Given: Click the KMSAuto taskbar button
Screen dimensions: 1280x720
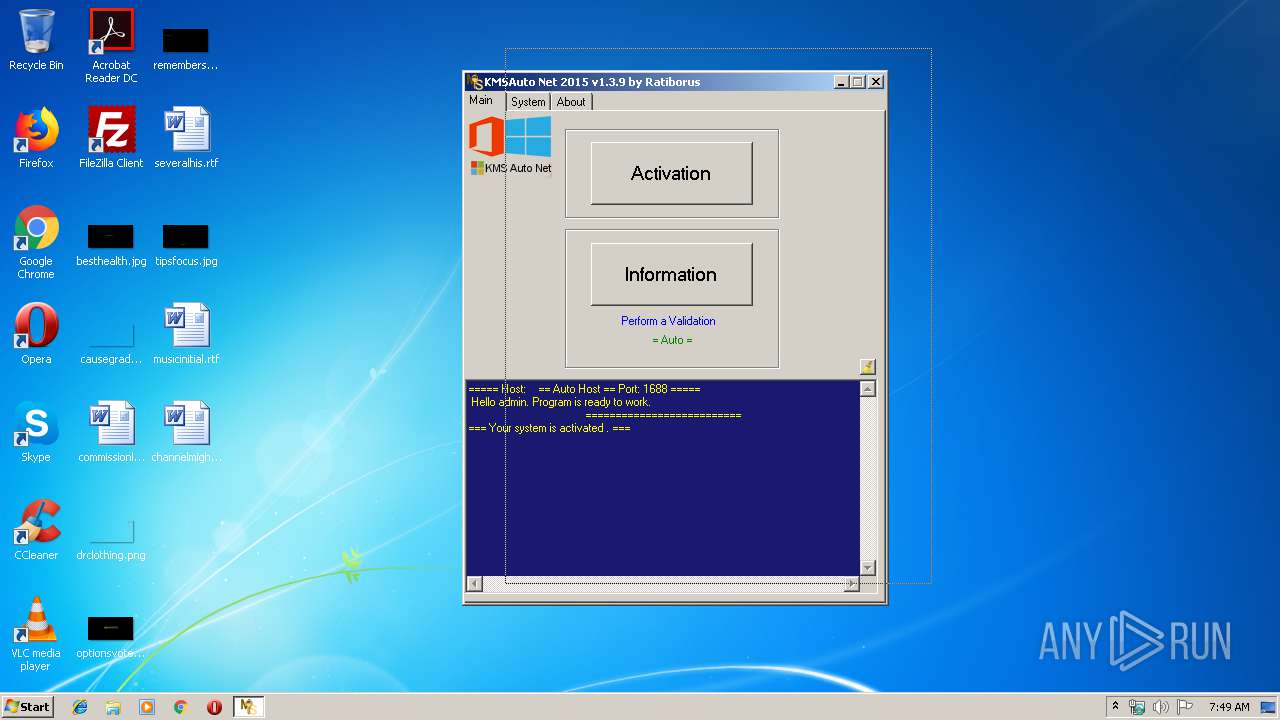Looking at the screenshot, I should [248, 707].
